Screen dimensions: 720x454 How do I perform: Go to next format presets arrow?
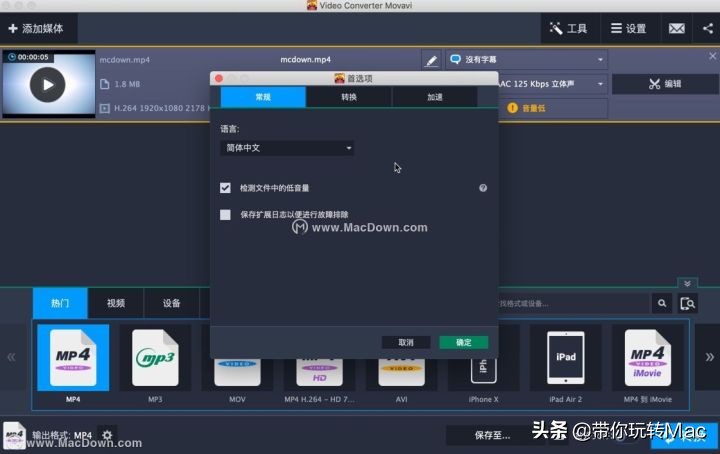pyautogui.click(x=709, y=357)
